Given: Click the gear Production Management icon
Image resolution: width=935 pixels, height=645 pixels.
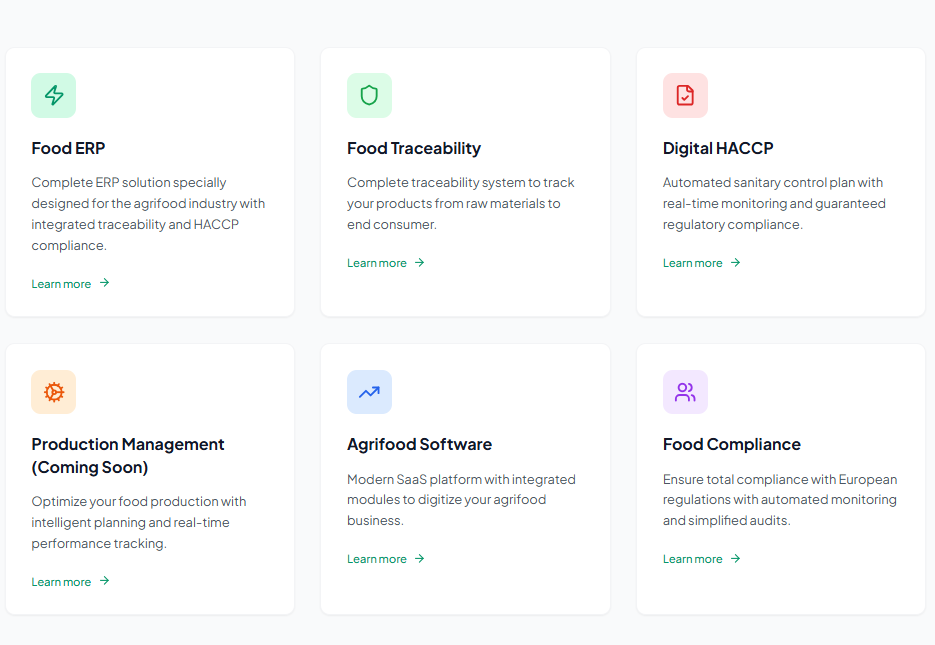Looking at the screenshot, I should [54, 392].
